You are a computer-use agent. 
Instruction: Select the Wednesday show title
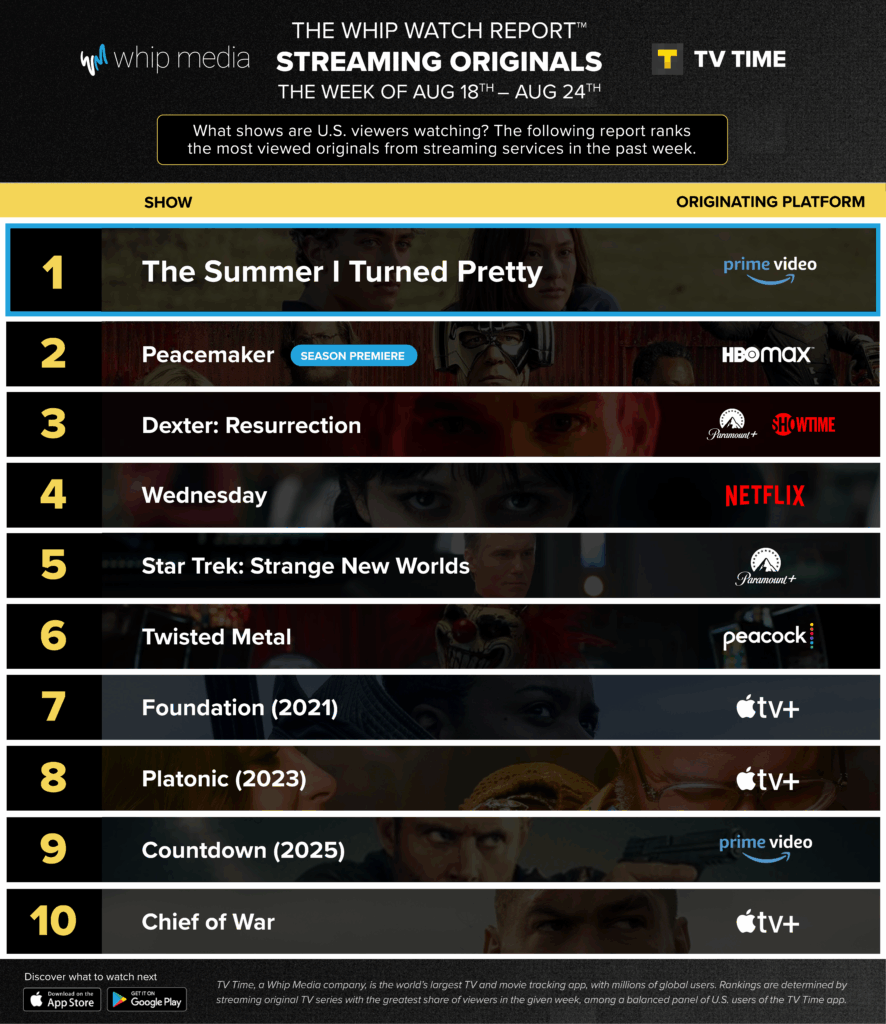pos(204,496)
